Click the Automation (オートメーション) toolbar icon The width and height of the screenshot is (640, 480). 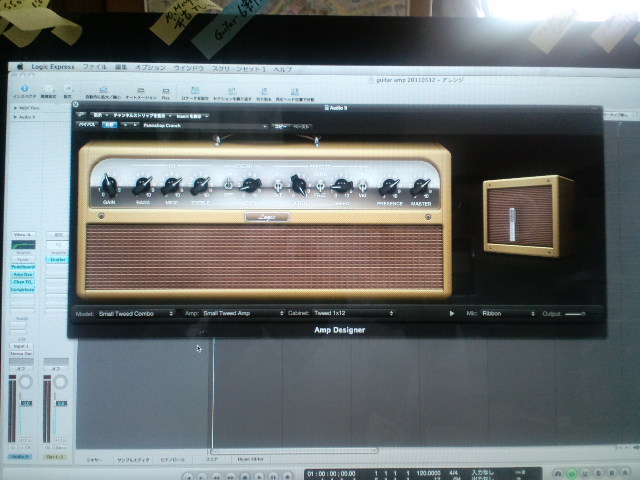[x=141, y=93]
